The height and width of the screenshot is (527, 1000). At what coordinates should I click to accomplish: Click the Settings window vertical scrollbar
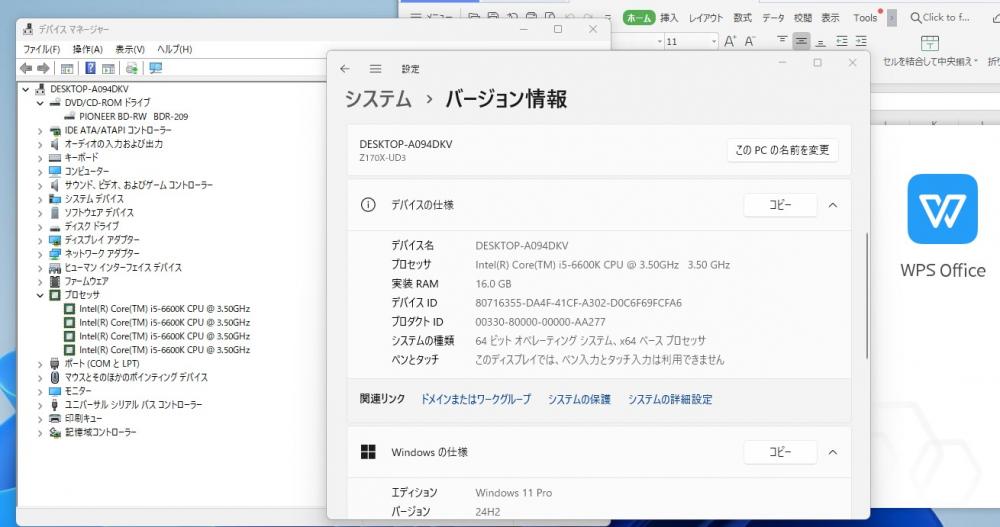[866, 295]
